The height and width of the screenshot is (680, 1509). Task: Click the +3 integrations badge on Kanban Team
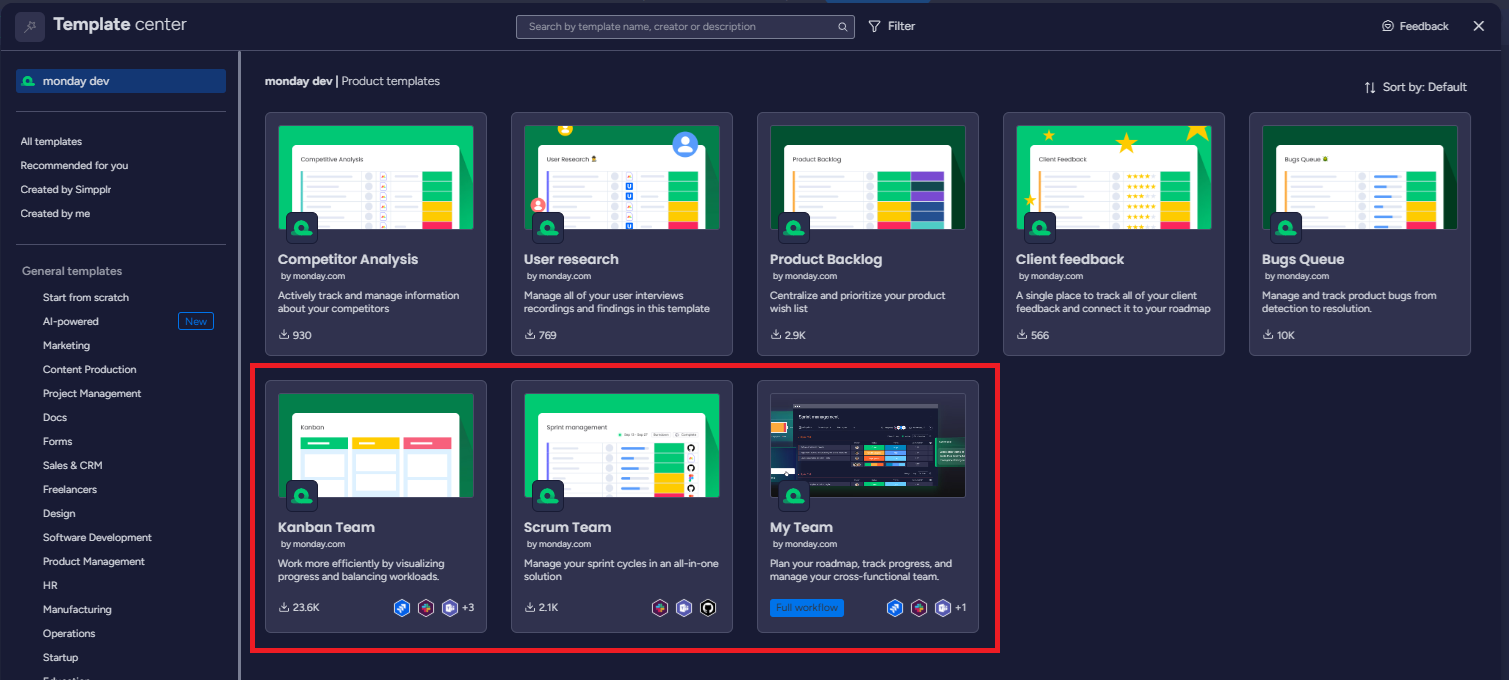tap(467, 608)
